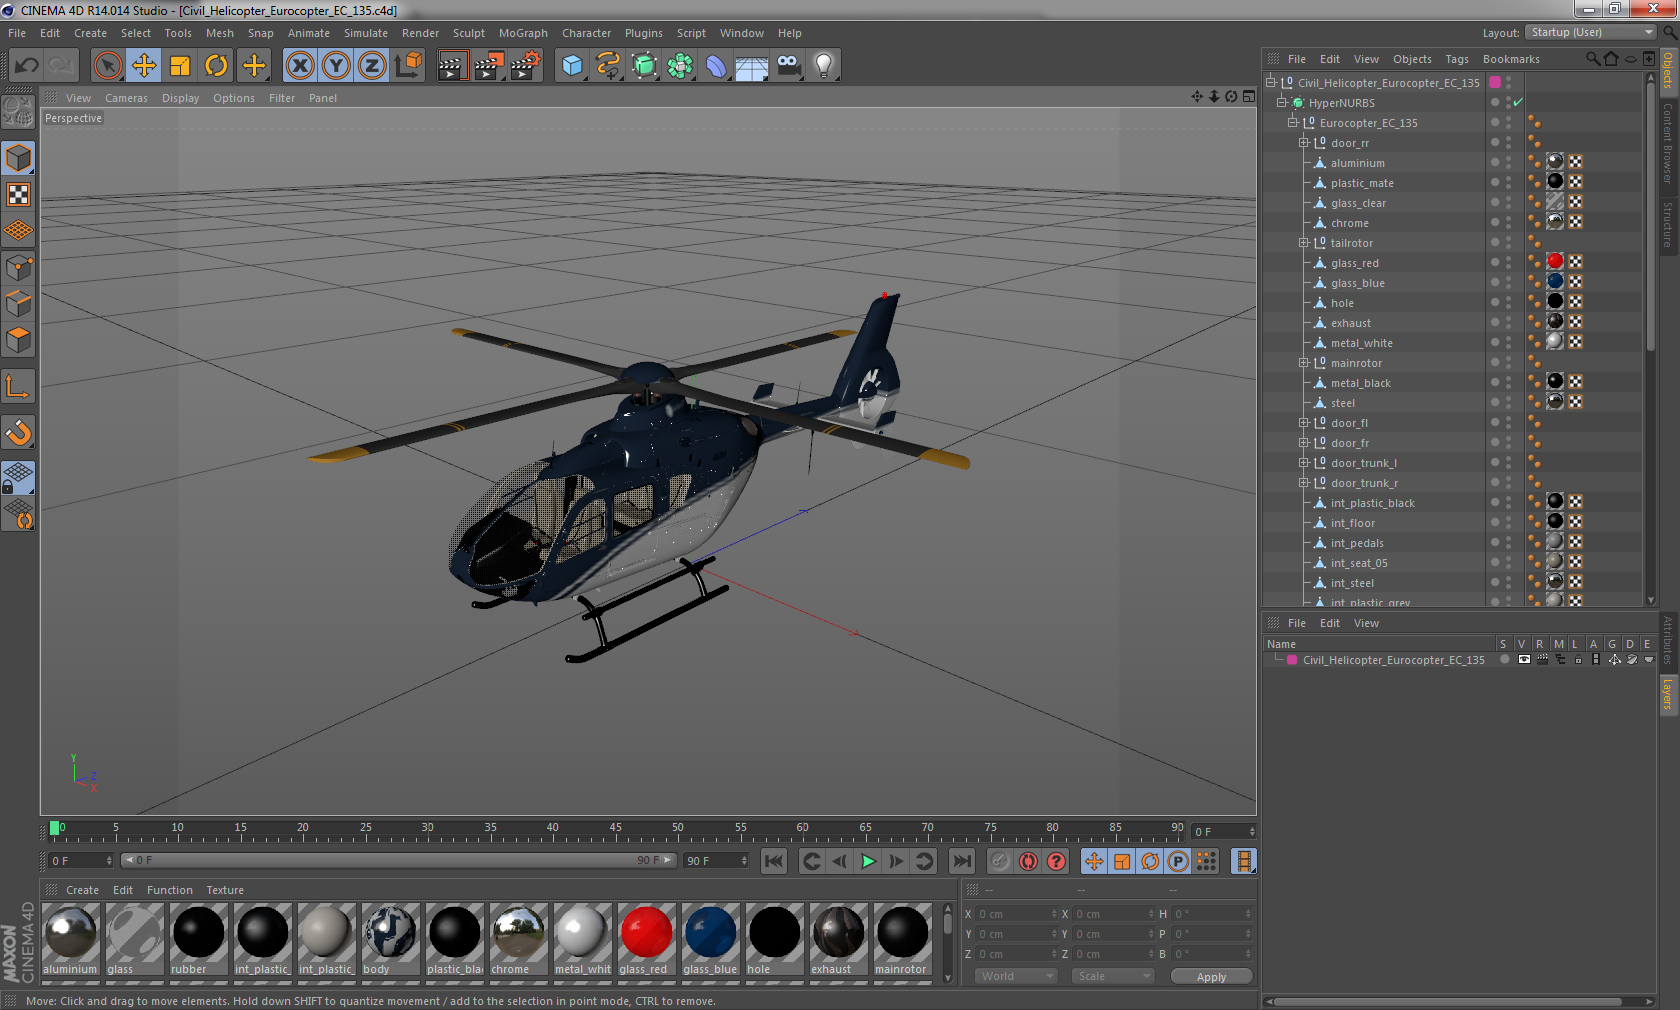Open the Layout dropdown Startup (User)
Screen dimensions: 1680x1010
pos(1592,32)
